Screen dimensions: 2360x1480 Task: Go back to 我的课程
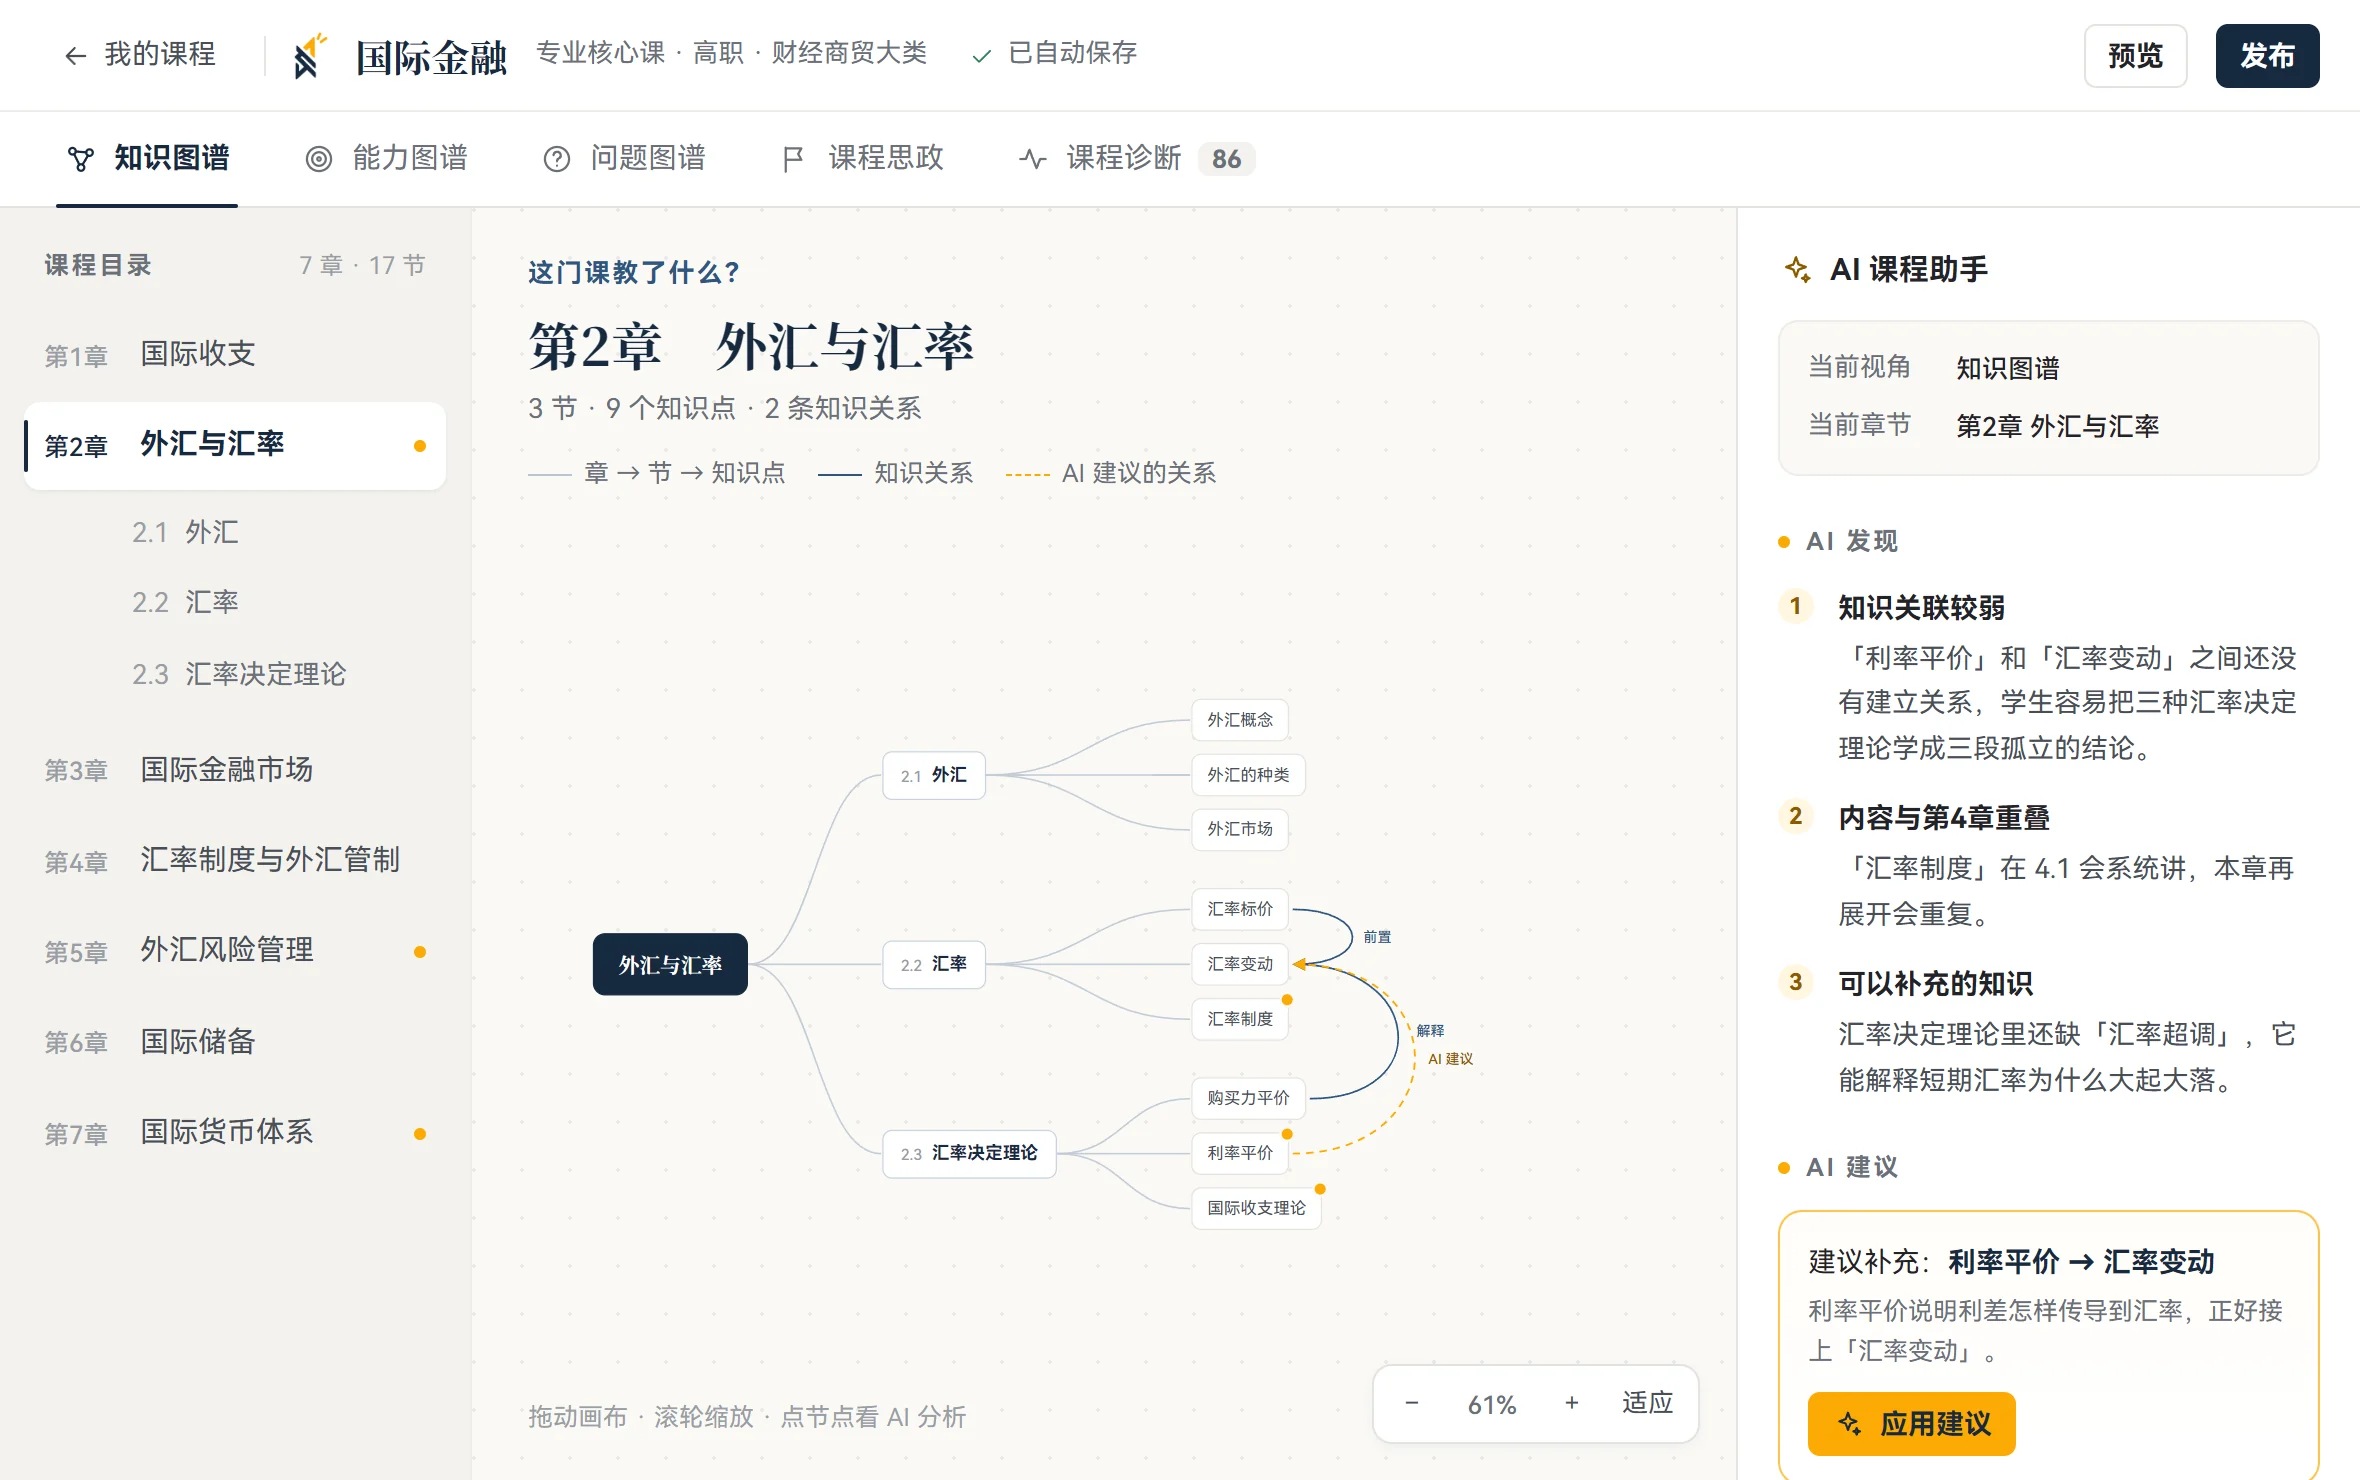point(139,55)
